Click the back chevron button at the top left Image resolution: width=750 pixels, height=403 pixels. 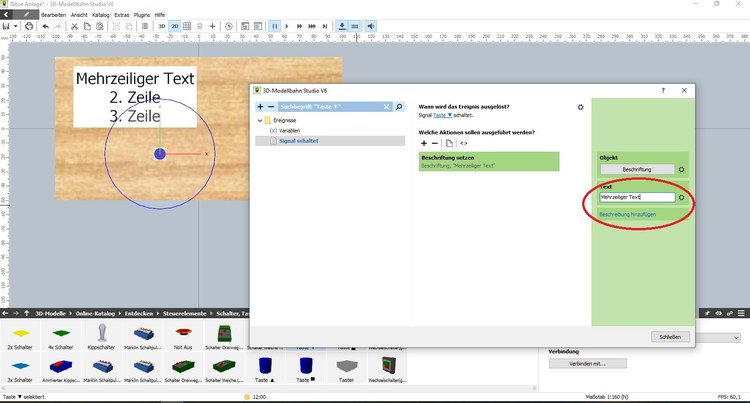6,15
